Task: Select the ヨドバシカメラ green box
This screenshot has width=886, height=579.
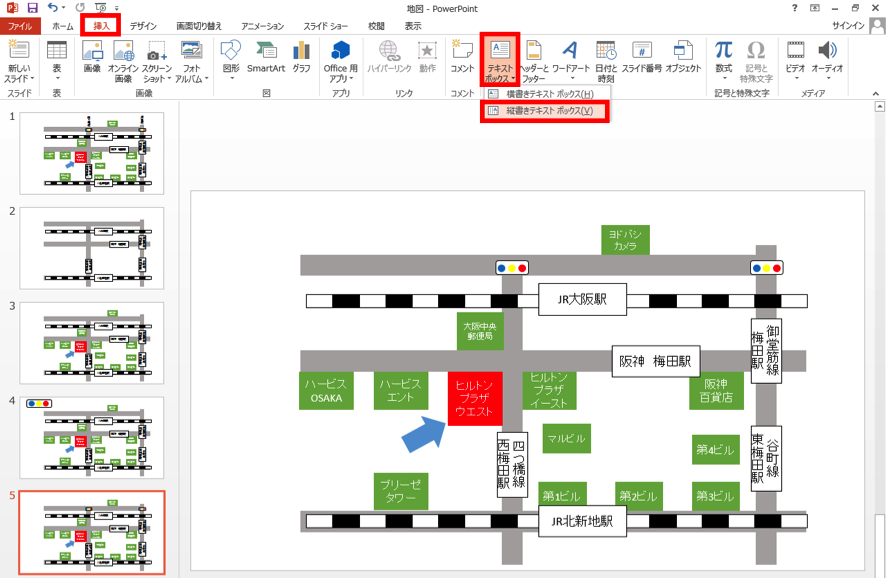Action: [625, 240]
